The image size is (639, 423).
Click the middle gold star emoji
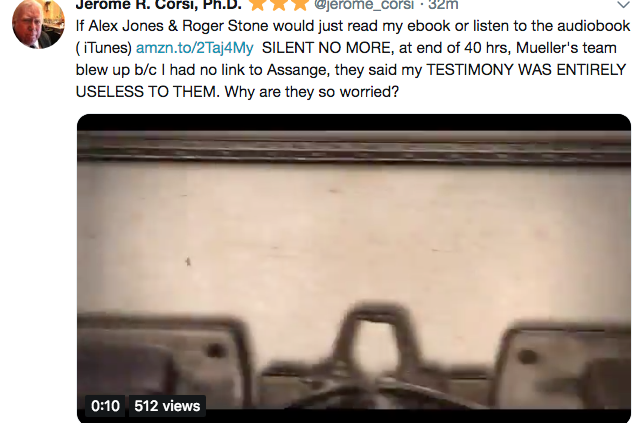point(279,4)
